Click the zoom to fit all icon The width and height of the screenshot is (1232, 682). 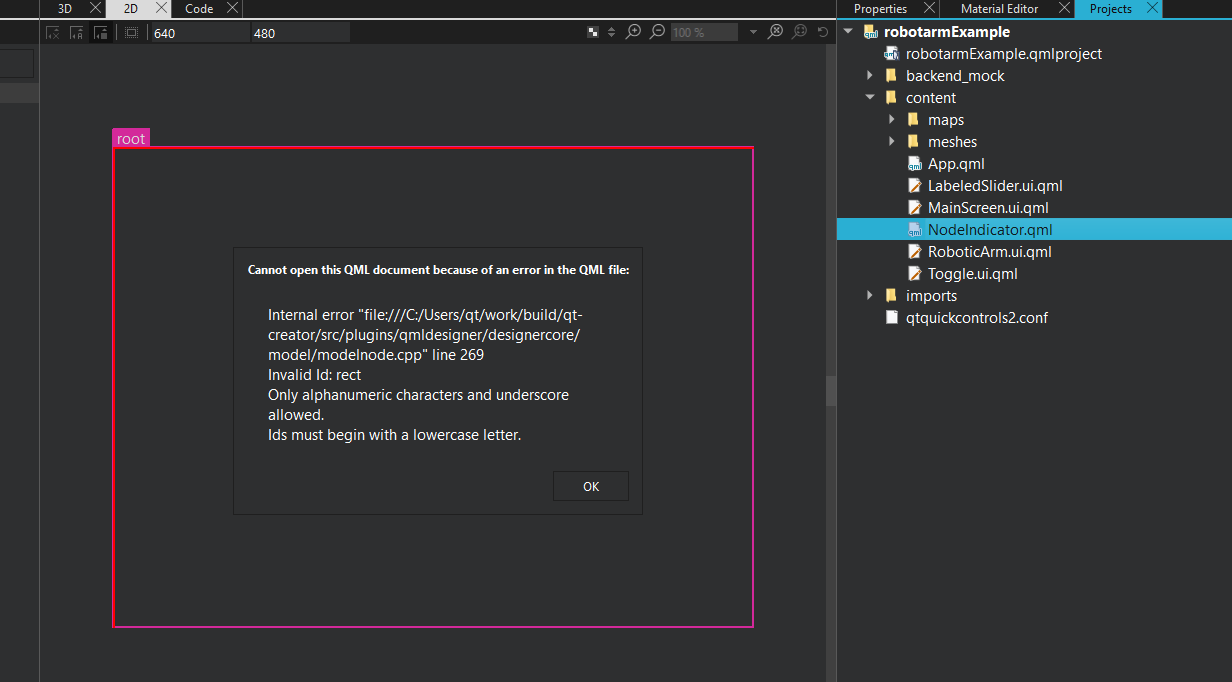(x=775, y=32)
